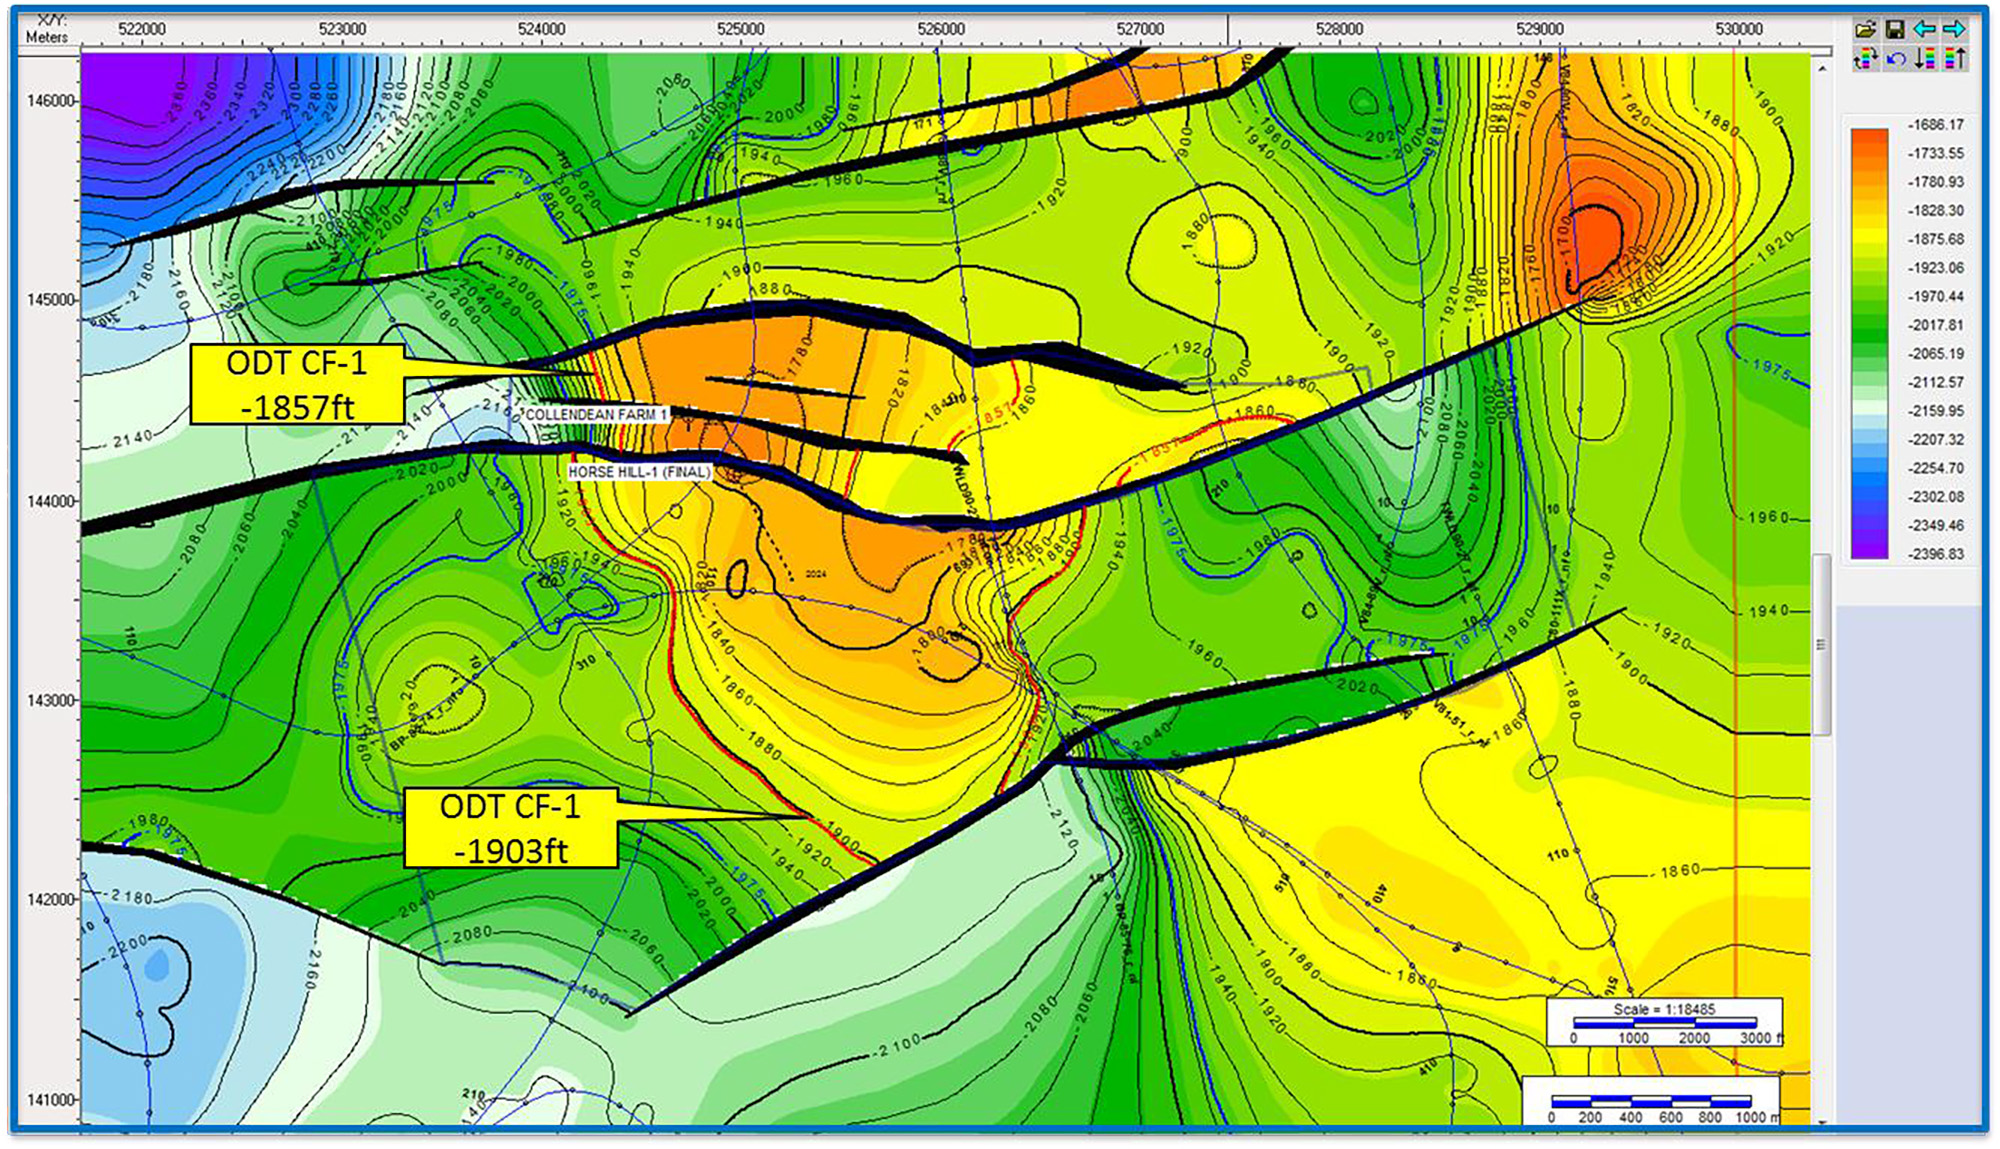Select the HORSE HILL-1 (FINAL) well label
Image resolution: width=2000 pixels, height=1149 pixels.
pyautogui.click(x=639, y=472)
